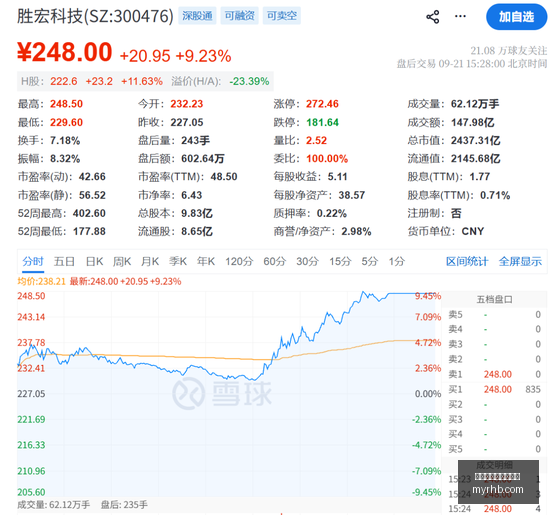Click the 可卖空 tag
This screenshot has width=550, height=515.
click(x=281, y=16)
